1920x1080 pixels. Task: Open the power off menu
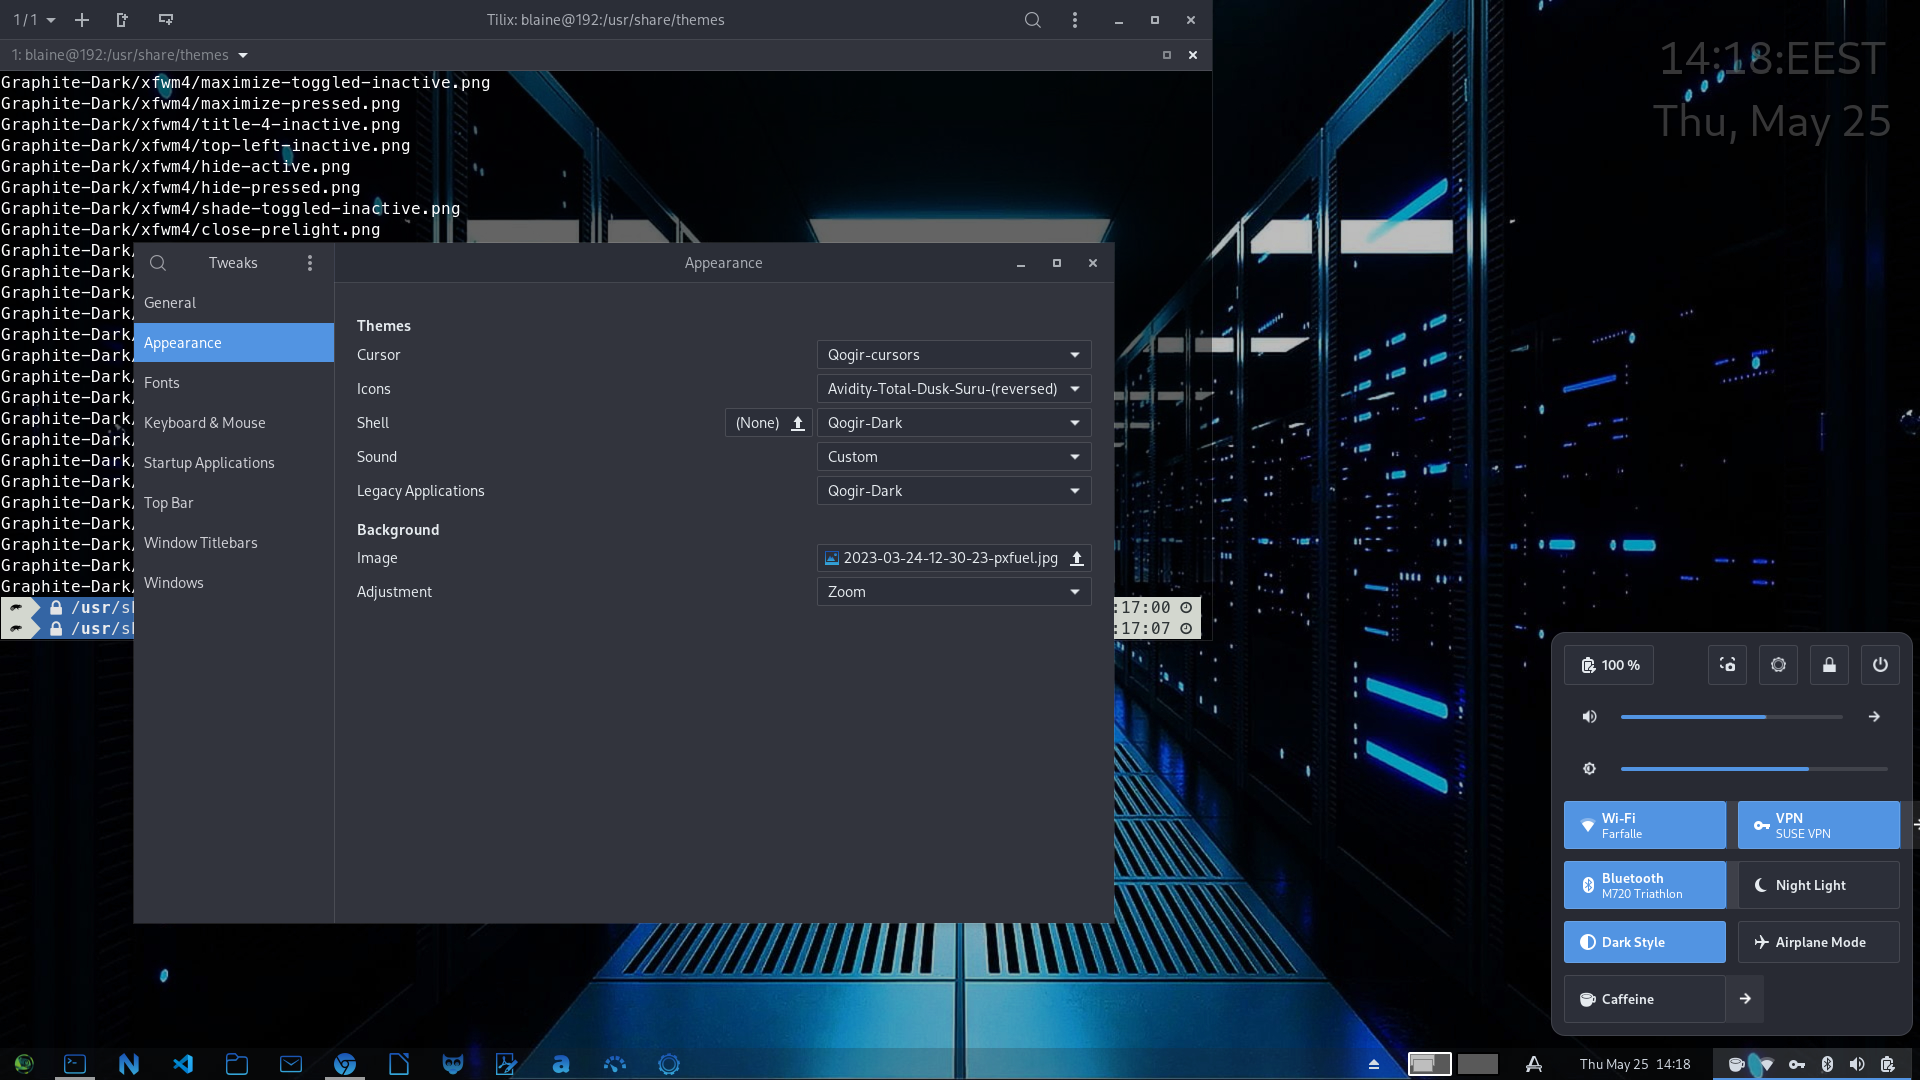pyautogui.click(x=1880, y=665)
